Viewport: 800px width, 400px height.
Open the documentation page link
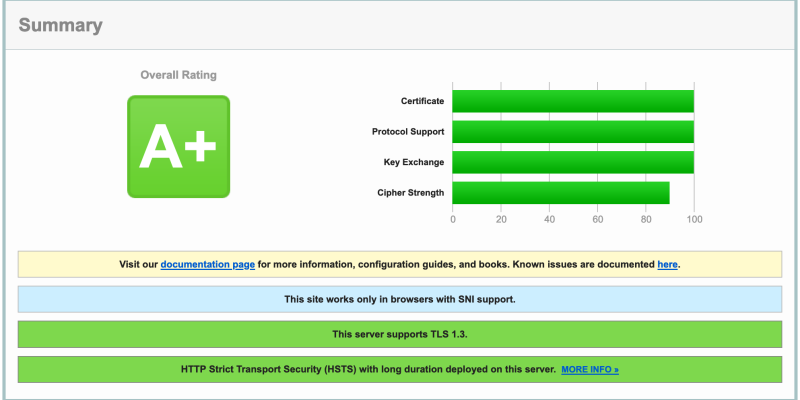coord(208,264)
